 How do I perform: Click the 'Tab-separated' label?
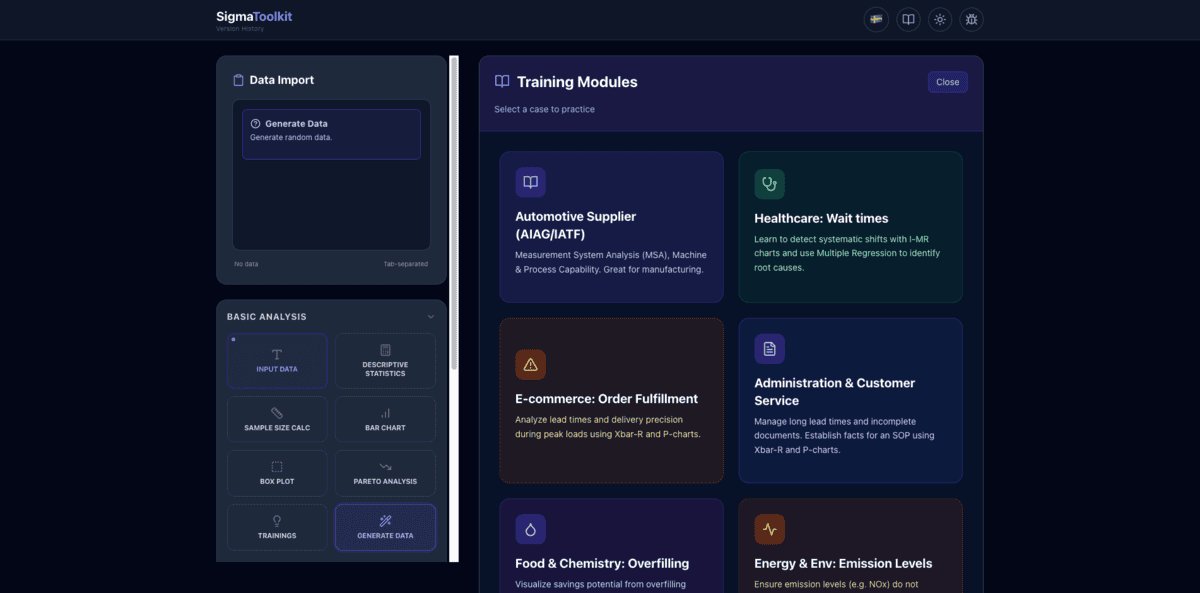click(x=405, y=264)
